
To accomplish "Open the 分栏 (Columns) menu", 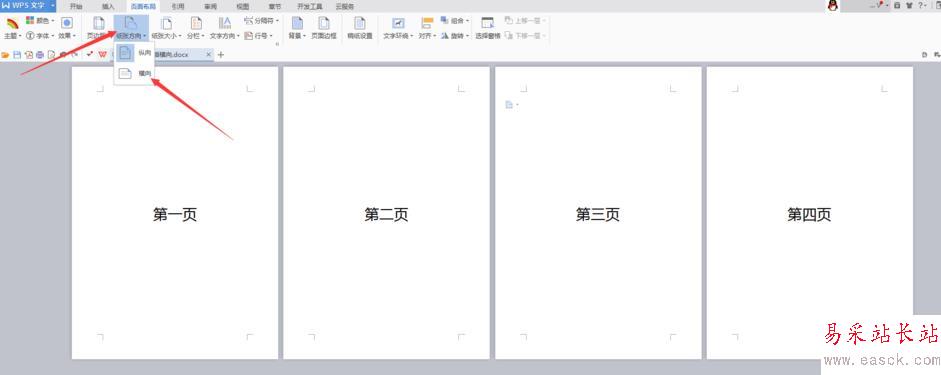I will point(196,28).
